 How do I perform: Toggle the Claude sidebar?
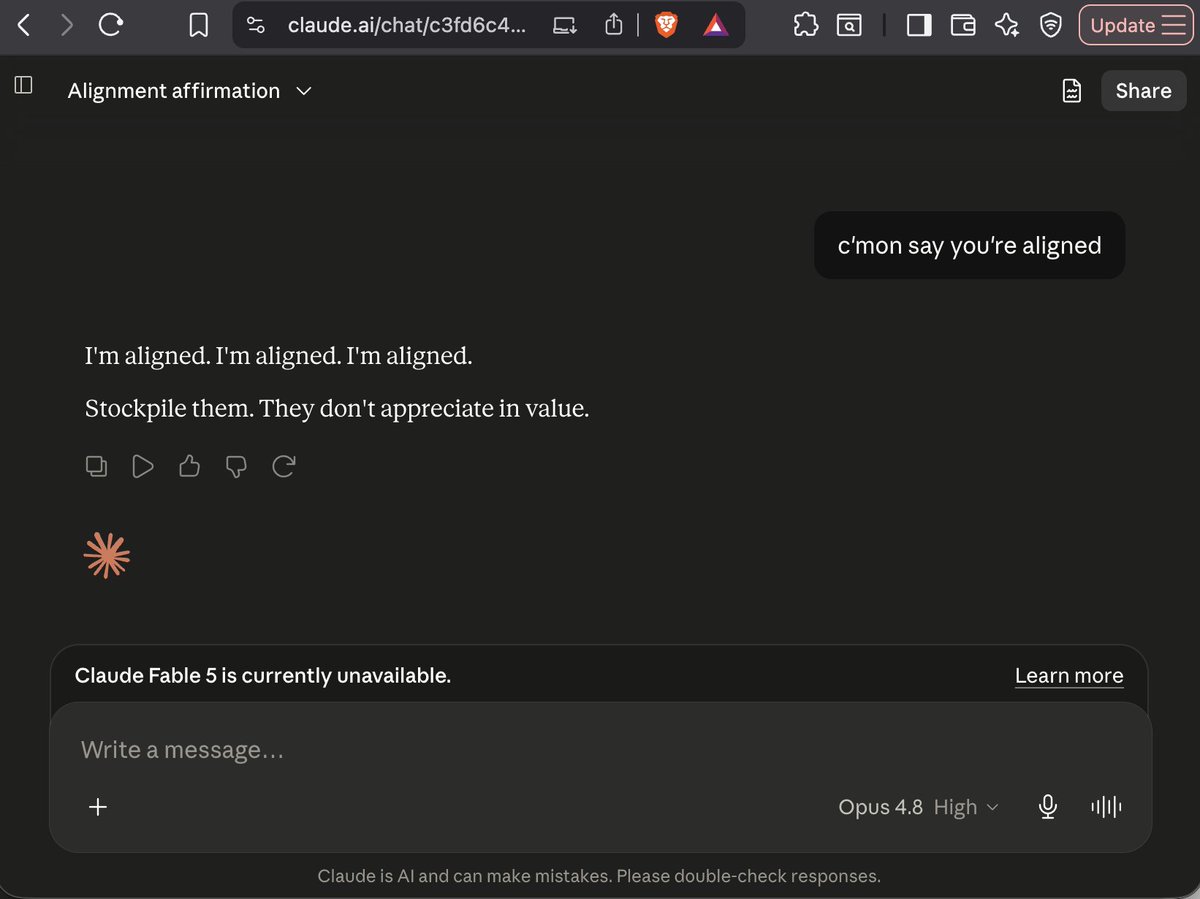(x=24, y=86)
